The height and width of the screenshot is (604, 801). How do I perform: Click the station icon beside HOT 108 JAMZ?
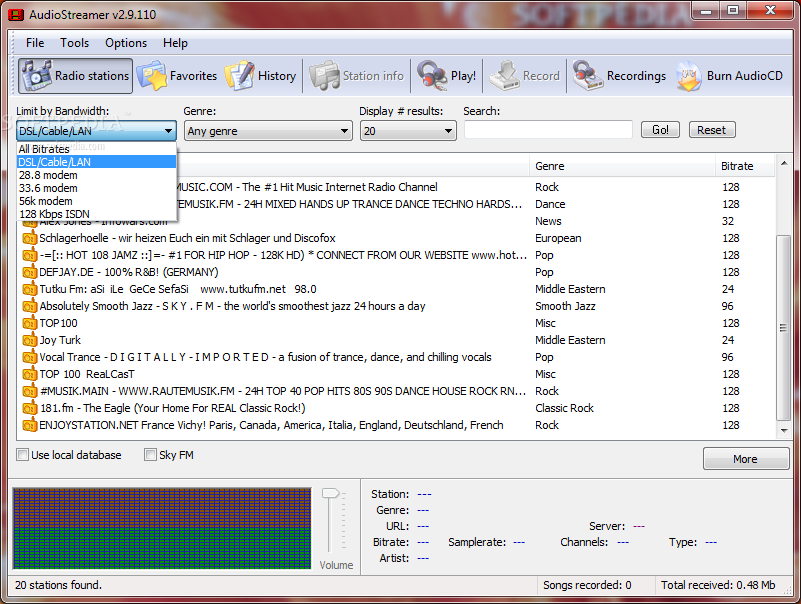tap(30, 255)
